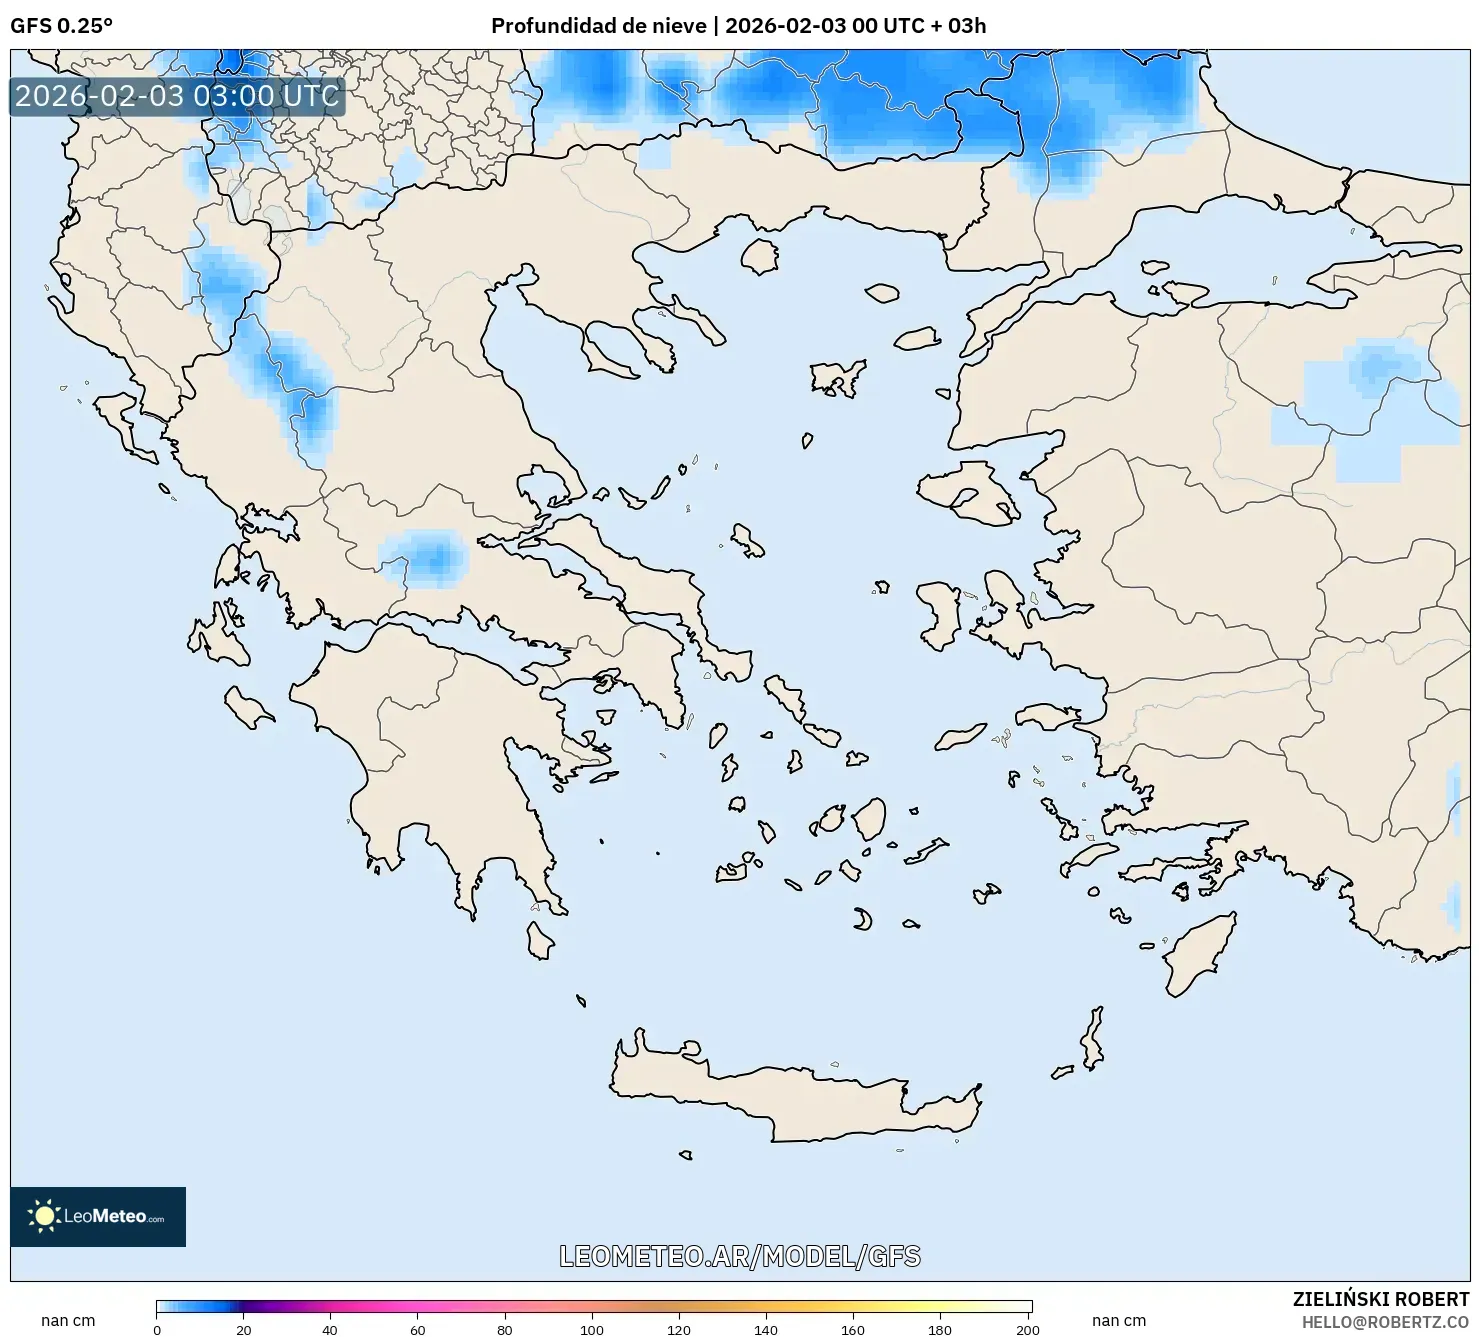
Task: Click the snow area in central Greece
Action: (430, 555)
